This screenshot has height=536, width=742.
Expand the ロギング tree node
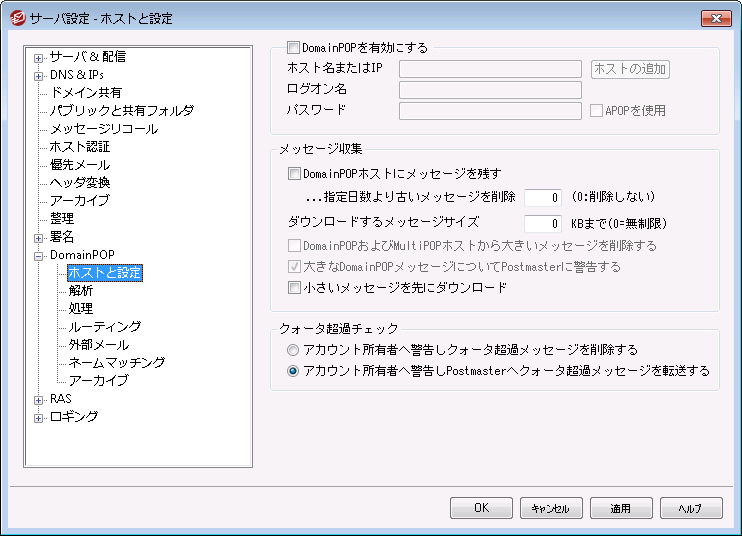pyautogui.click(x=39, y=417)
